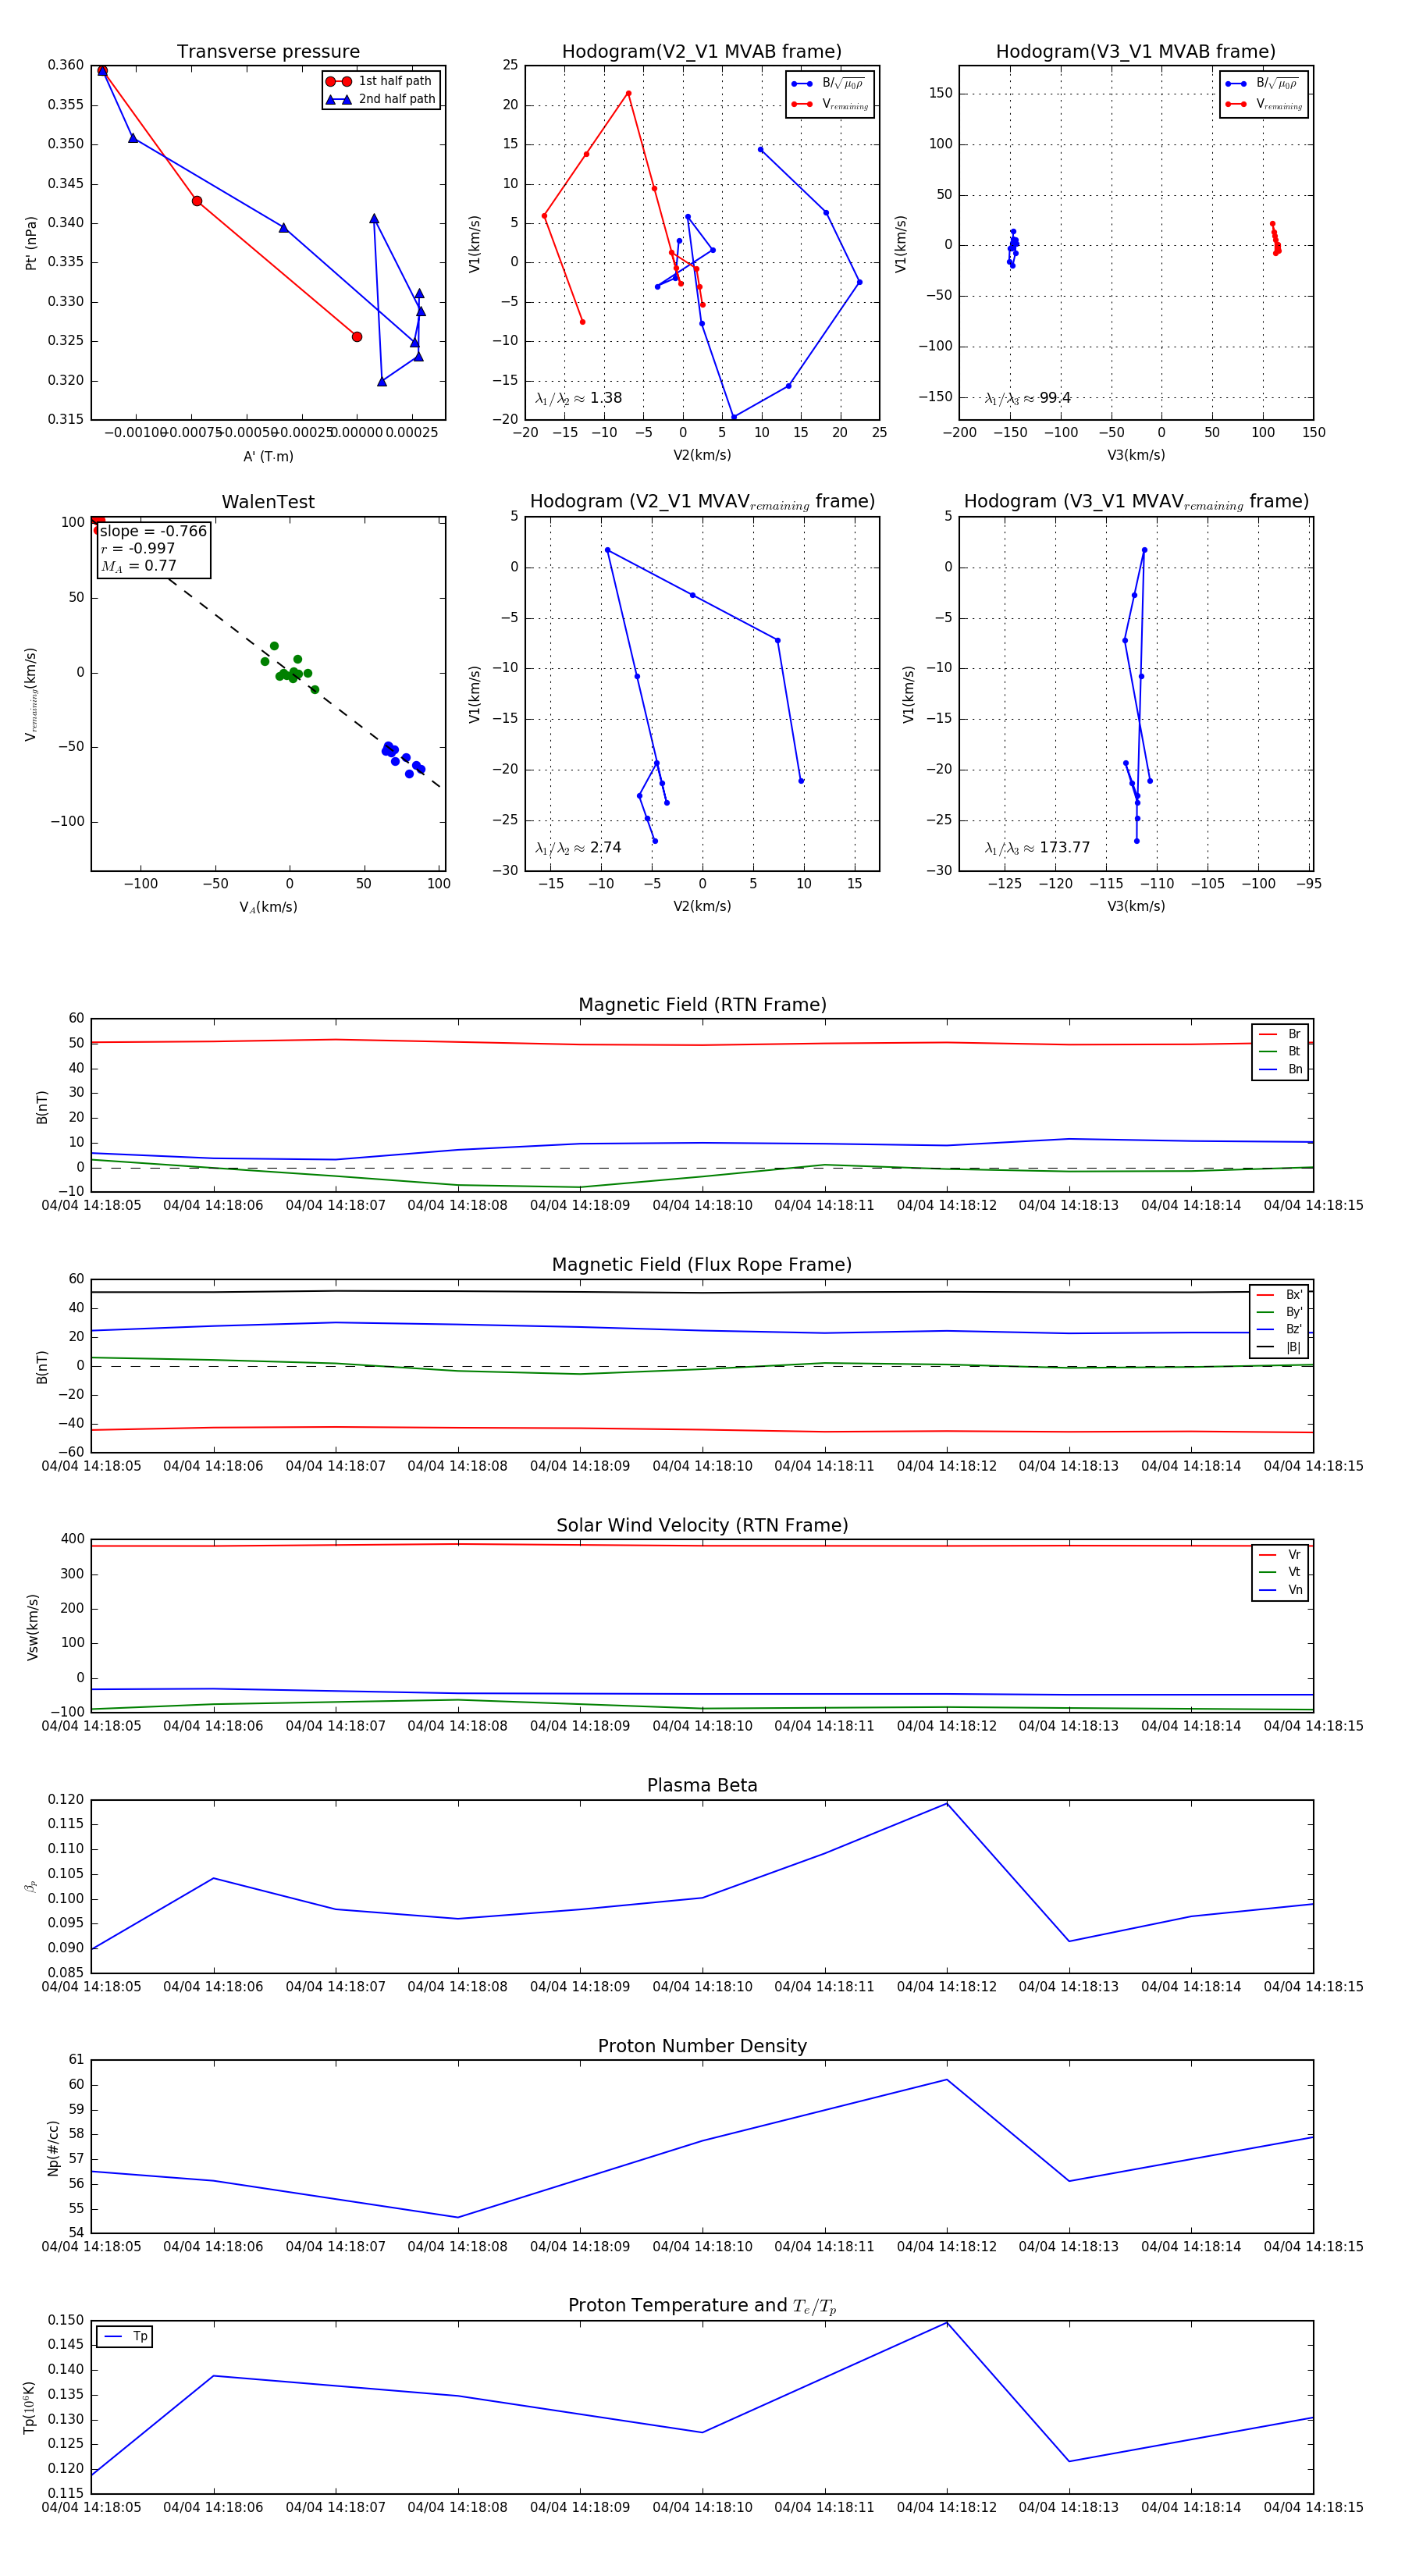Click the Bx' legend entry
Image resolution: width=1405 pixels, height=2576 pixels.
coord(1280,1294)
